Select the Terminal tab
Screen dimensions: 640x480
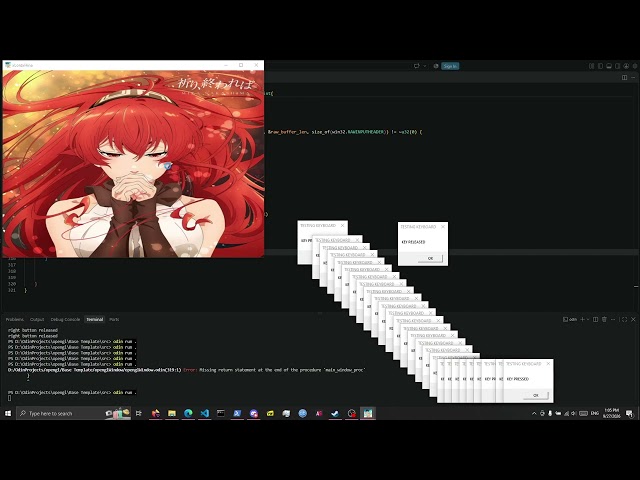tap(95, 320)
